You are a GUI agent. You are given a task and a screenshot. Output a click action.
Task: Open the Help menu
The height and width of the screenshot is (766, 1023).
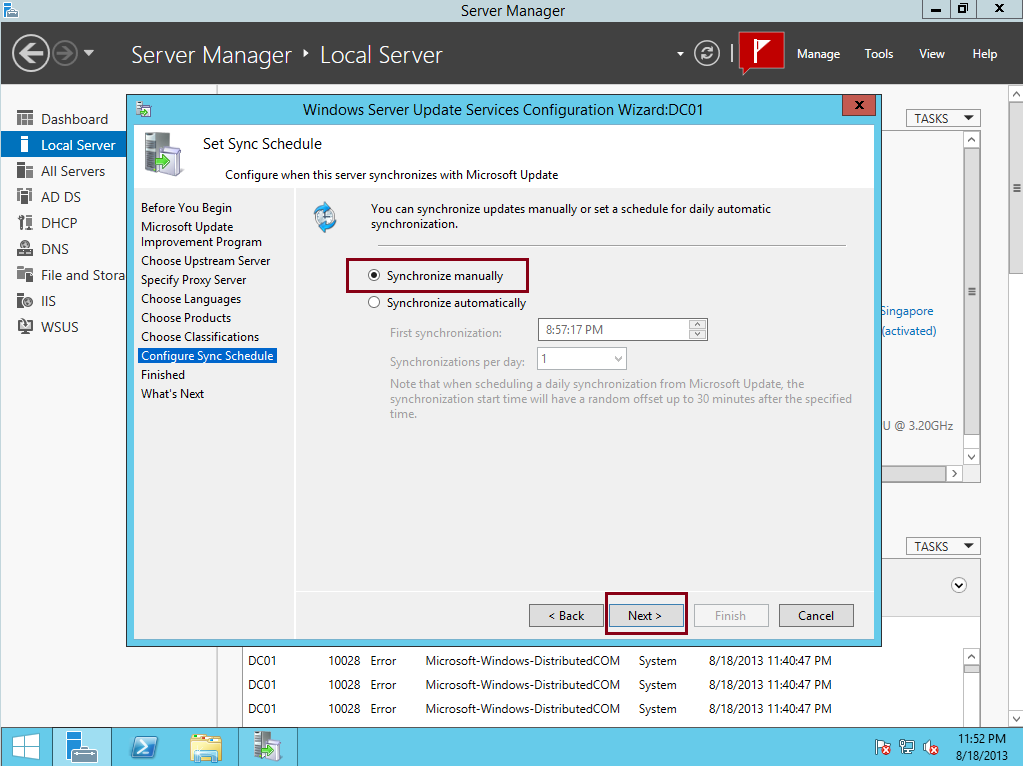(x=985, y=54)
